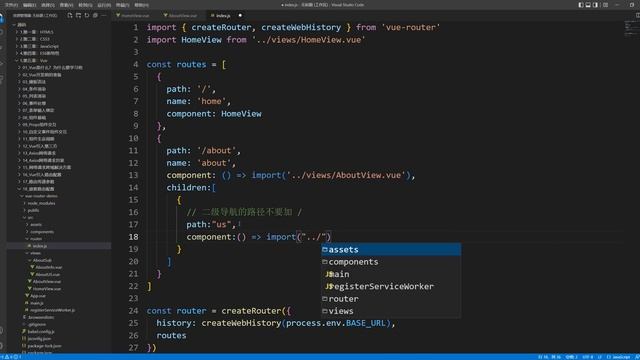This screenshot has height=360, width=640.
Task: Click the split editor icon
Action: pyautogui.click(x=637, y=16)
